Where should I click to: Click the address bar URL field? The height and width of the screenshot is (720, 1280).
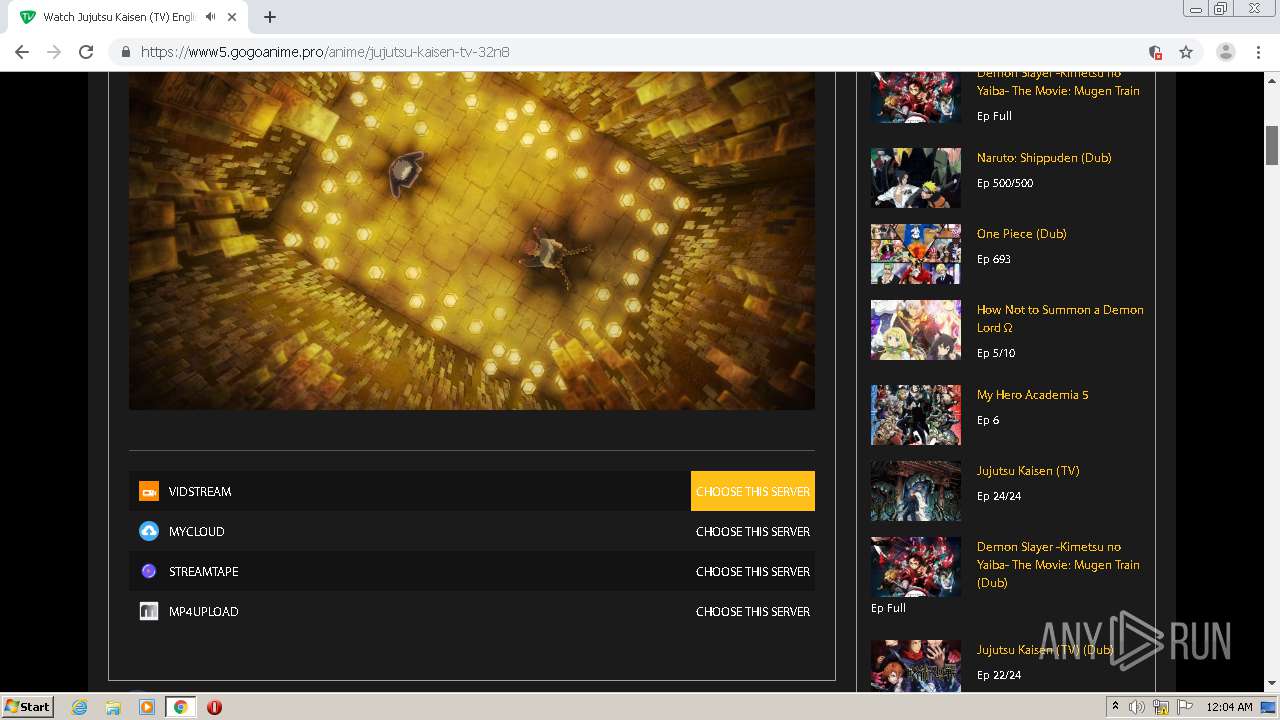pos(640,52)
